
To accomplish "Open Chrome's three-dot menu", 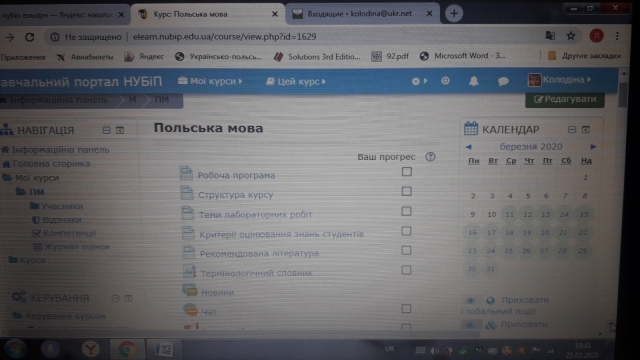I will pyautogui.click(x=617, y=36).
